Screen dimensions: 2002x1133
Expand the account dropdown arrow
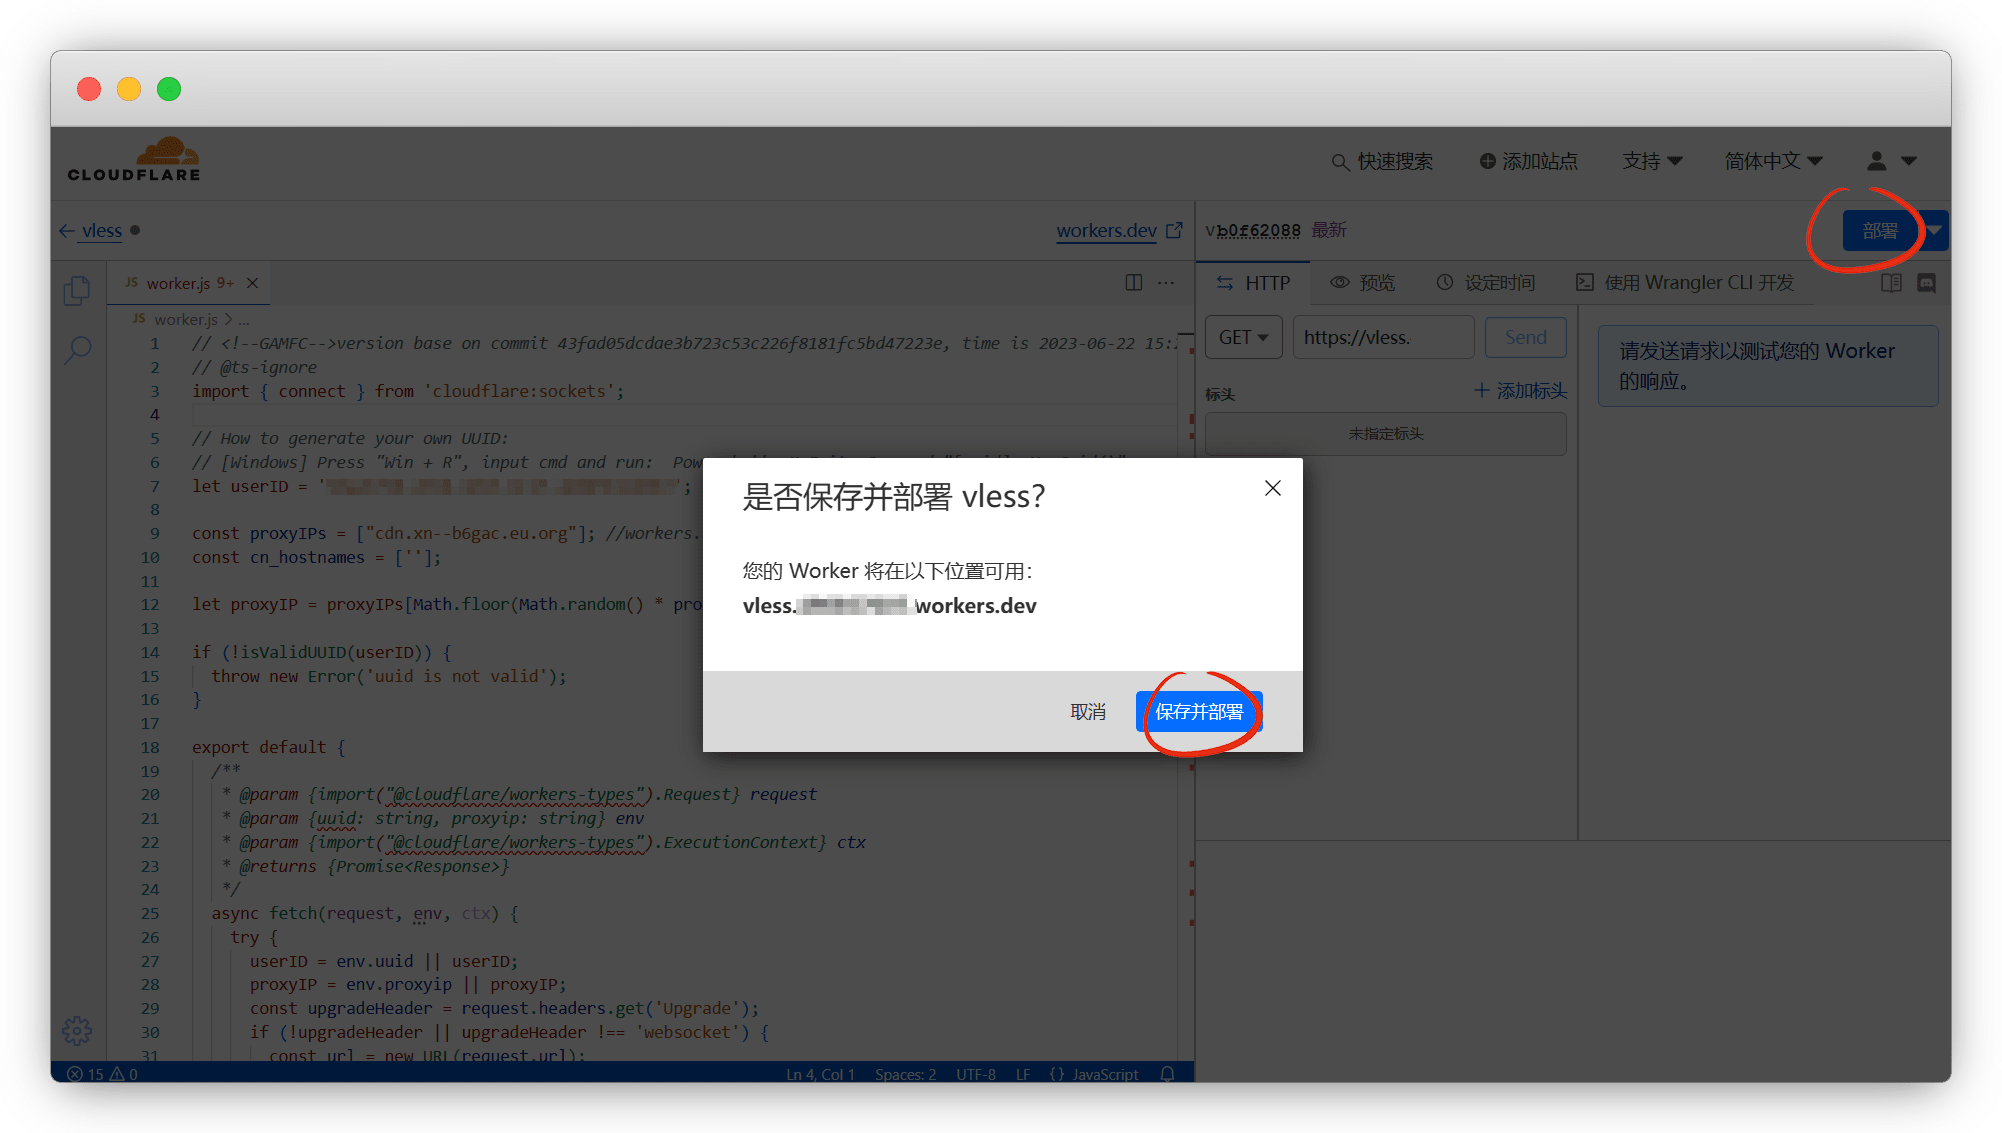[1909, 161]
